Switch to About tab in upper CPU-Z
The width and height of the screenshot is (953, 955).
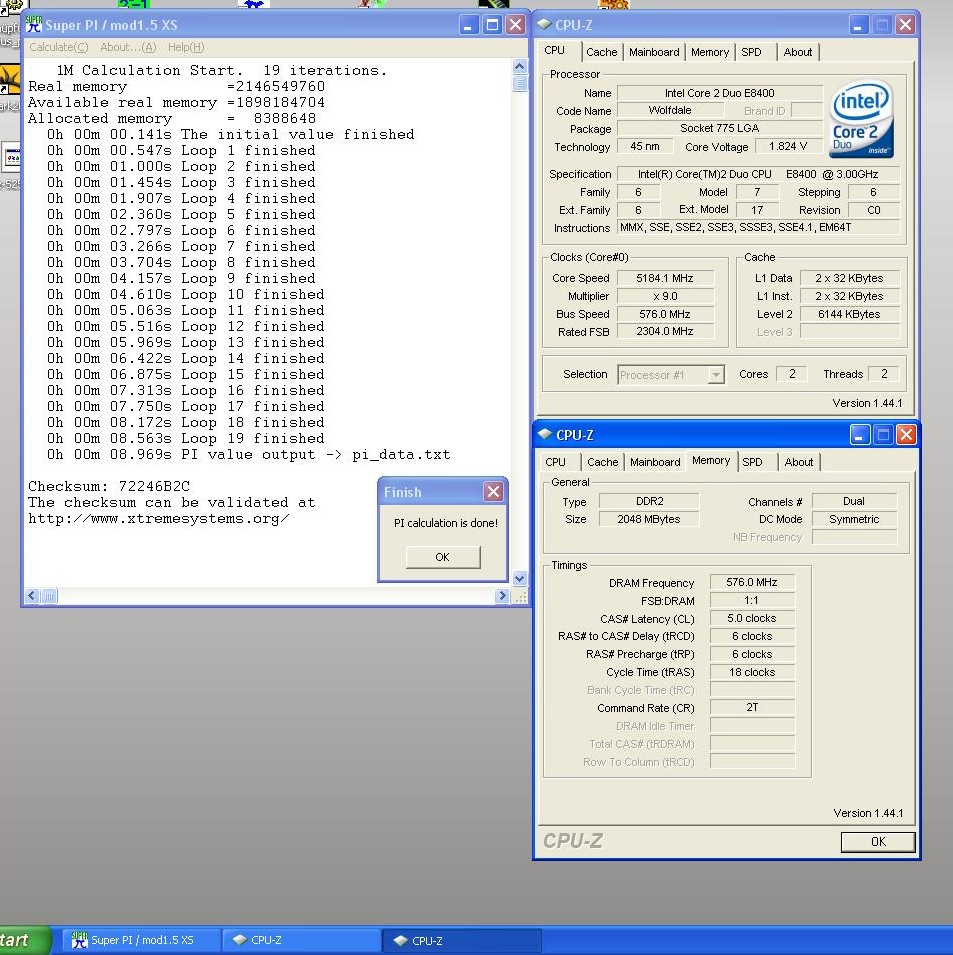(x=798, y=52)
